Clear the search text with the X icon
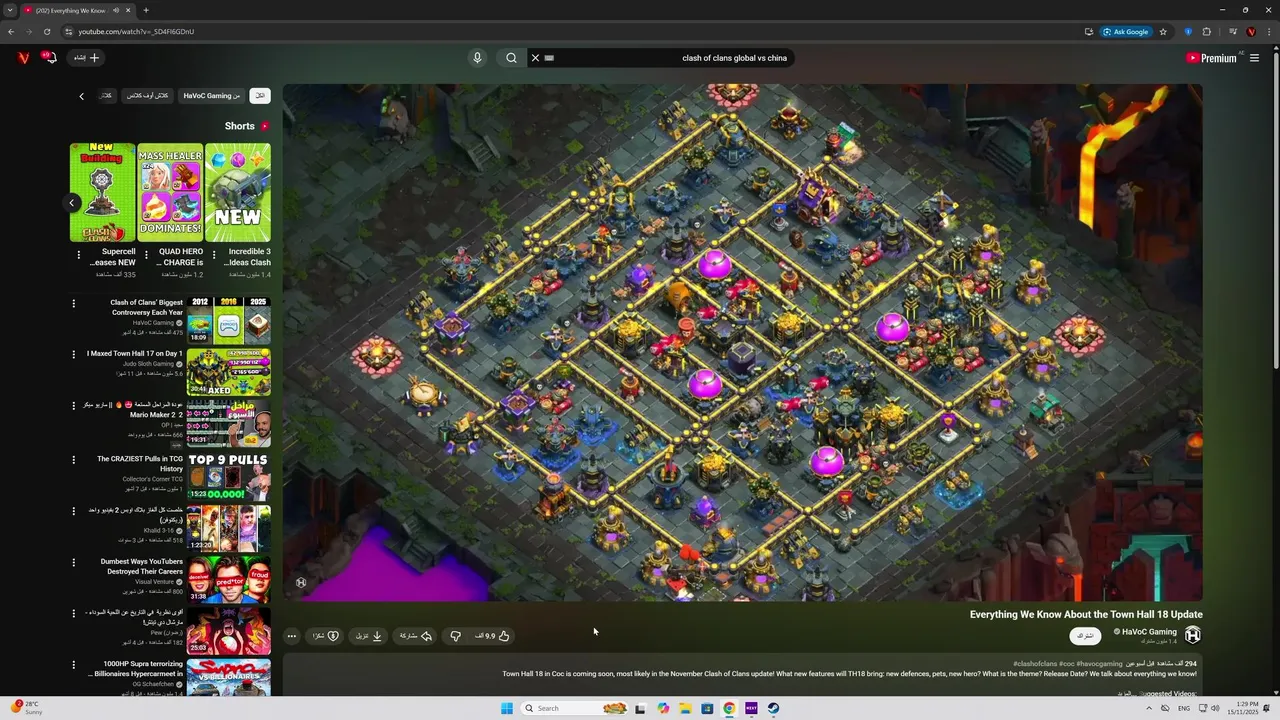 click(x=535, y=58)
